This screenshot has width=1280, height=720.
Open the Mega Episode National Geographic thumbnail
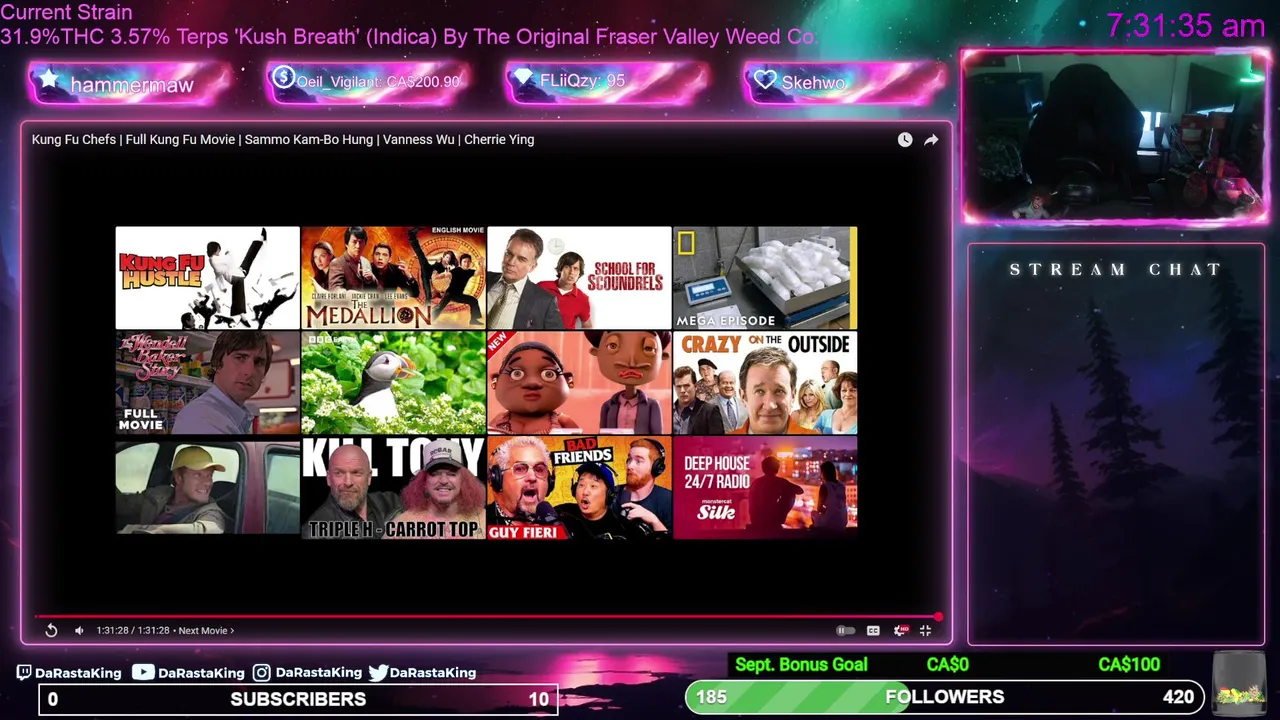coord(765,278)
